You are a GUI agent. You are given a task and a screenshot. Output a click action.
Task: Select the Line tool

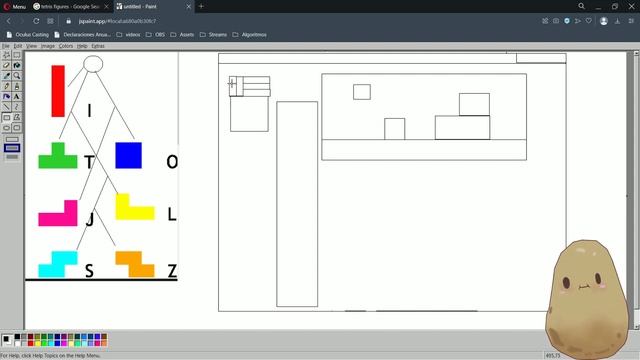tap(7, 107)
